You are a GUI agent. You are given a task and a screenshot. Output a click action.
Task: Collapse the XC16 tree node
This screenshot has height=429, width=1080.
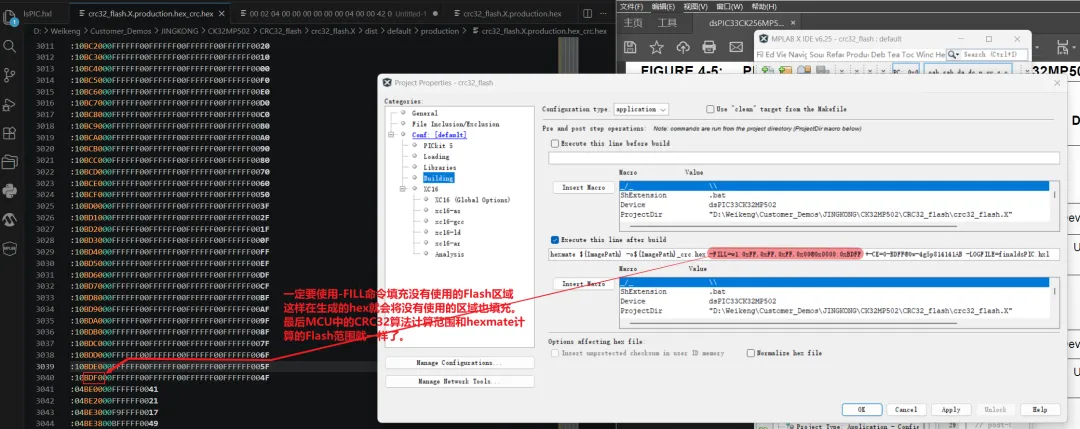pos(404,189)
